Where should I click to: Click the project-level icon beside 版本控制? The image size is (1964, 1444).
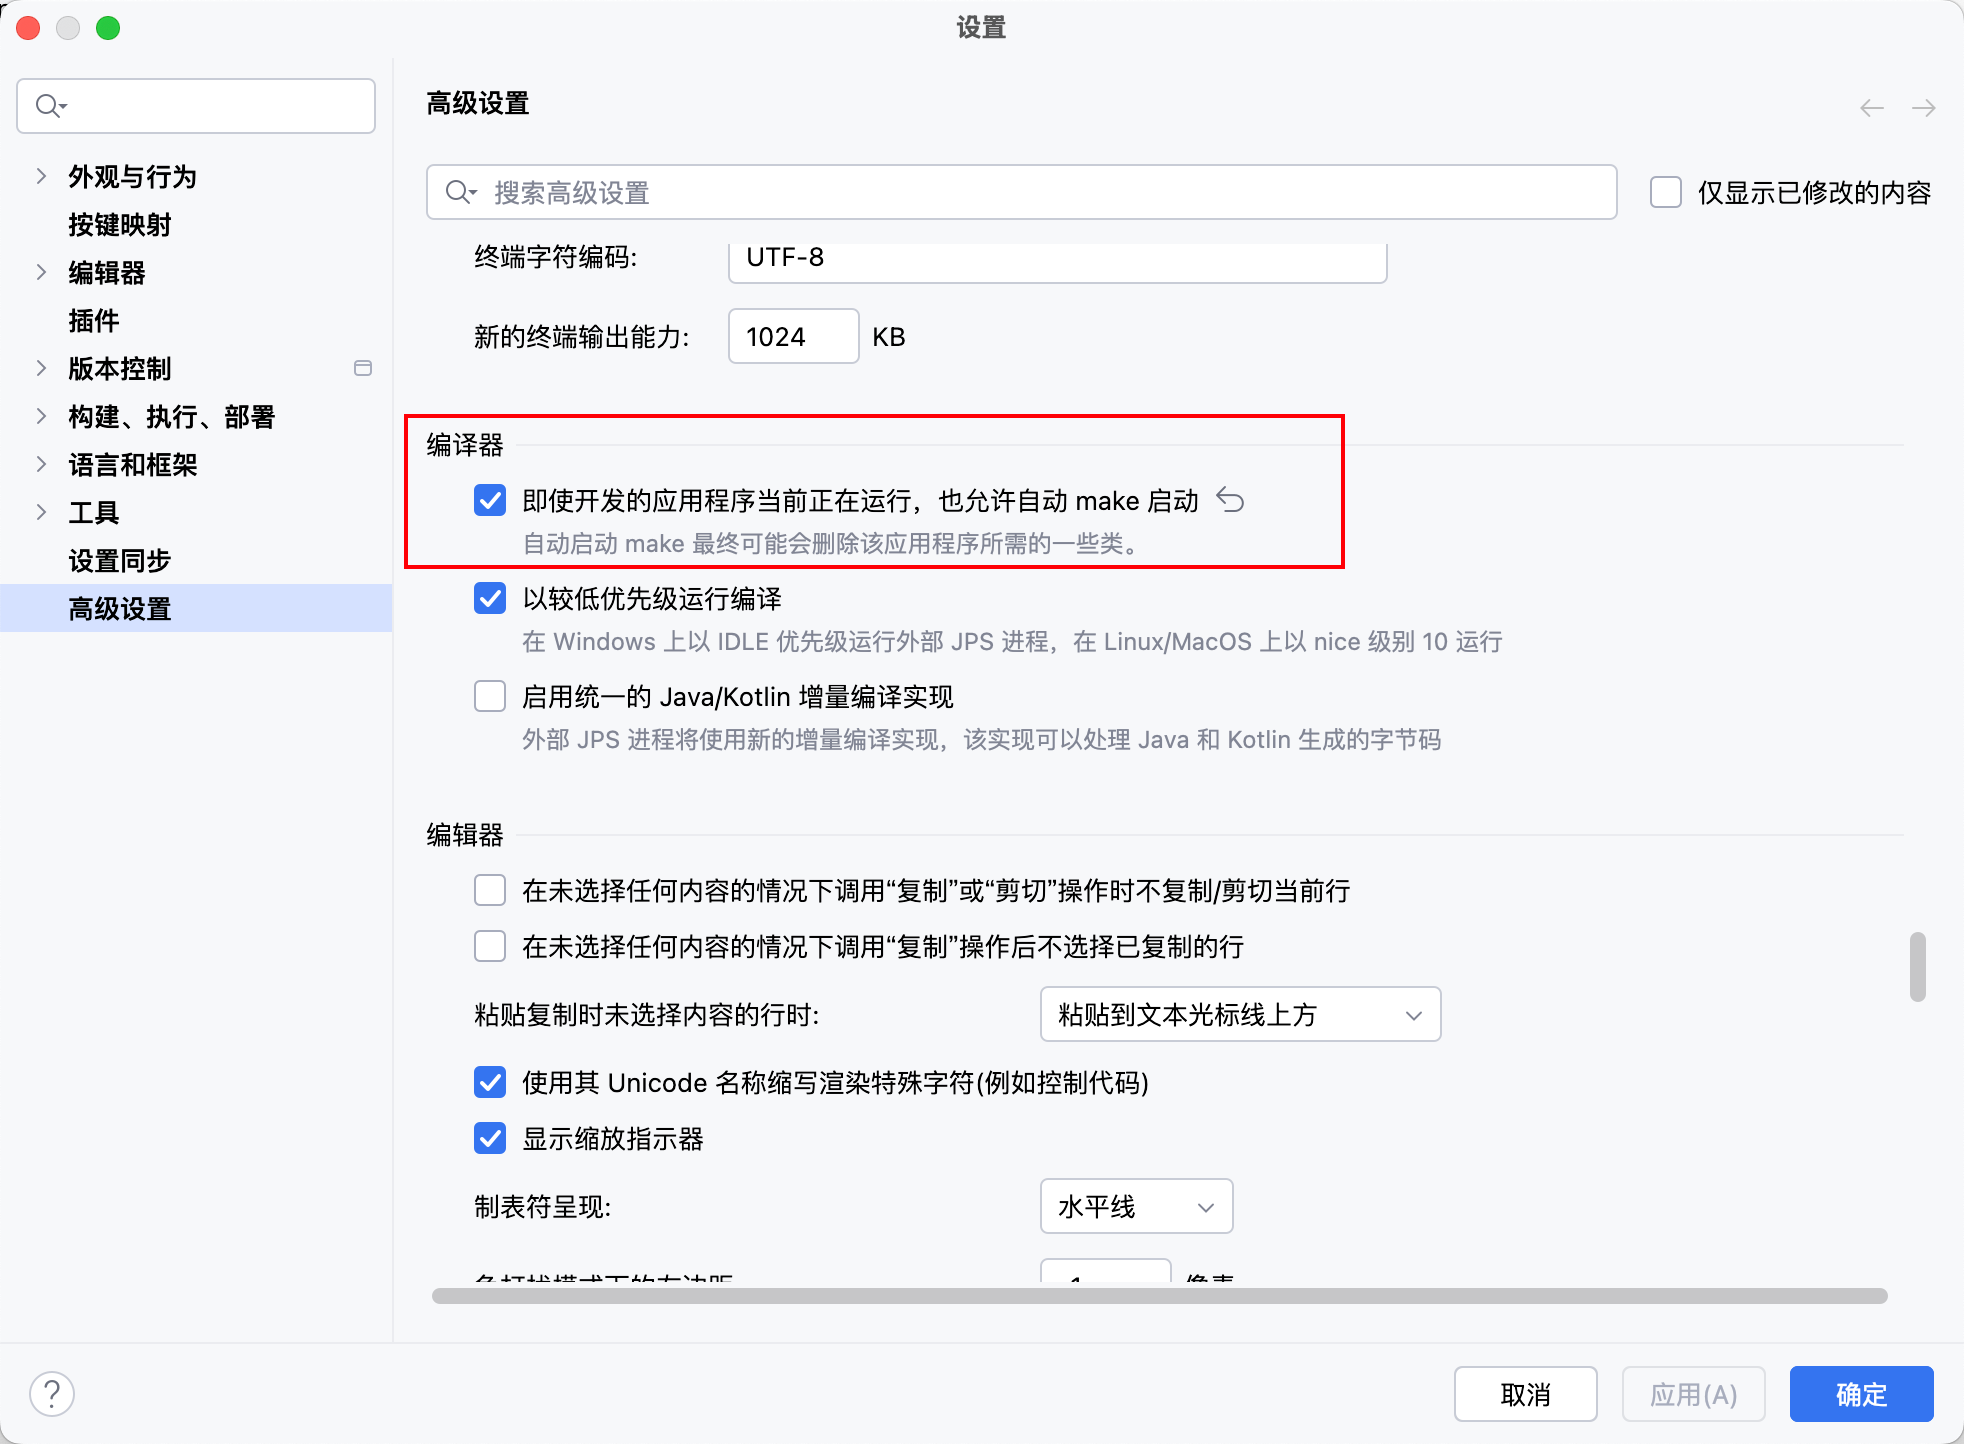[363, 368]
